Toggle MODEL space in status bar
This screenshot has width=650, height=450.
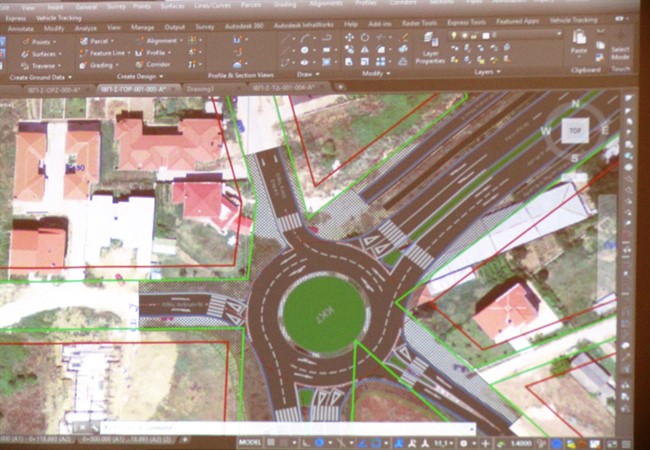click(x=252, y=441)
